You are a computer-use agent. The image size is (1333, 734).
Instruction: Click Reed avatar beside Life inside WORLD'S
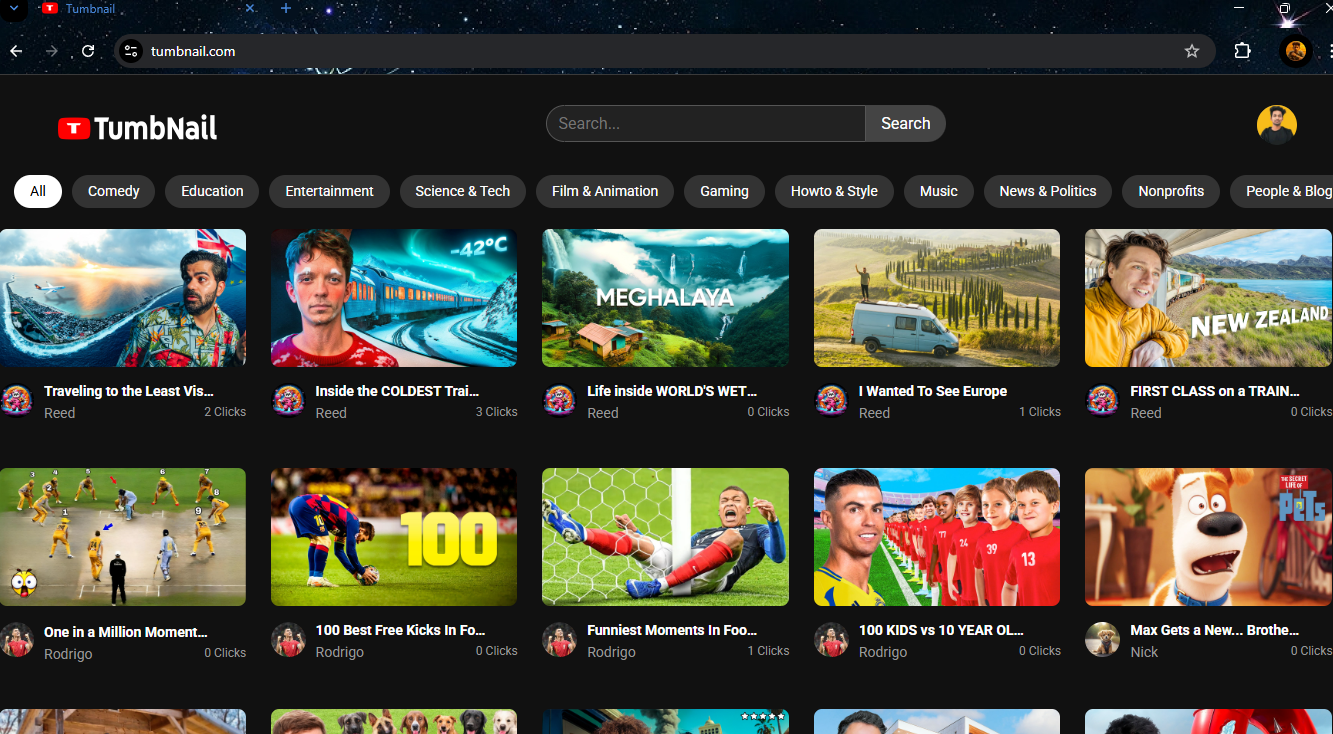click(559, 400)
